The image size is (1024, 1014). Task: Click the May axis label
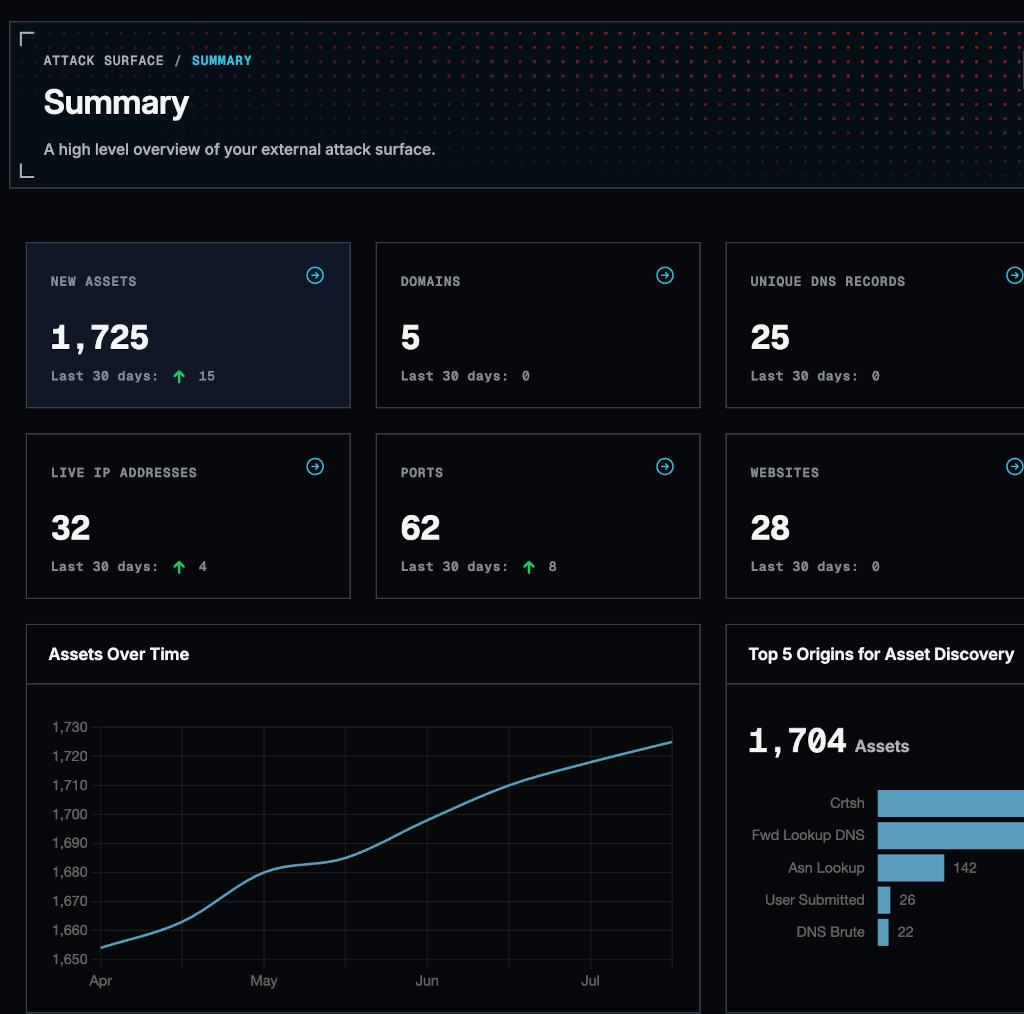point(264,981)
